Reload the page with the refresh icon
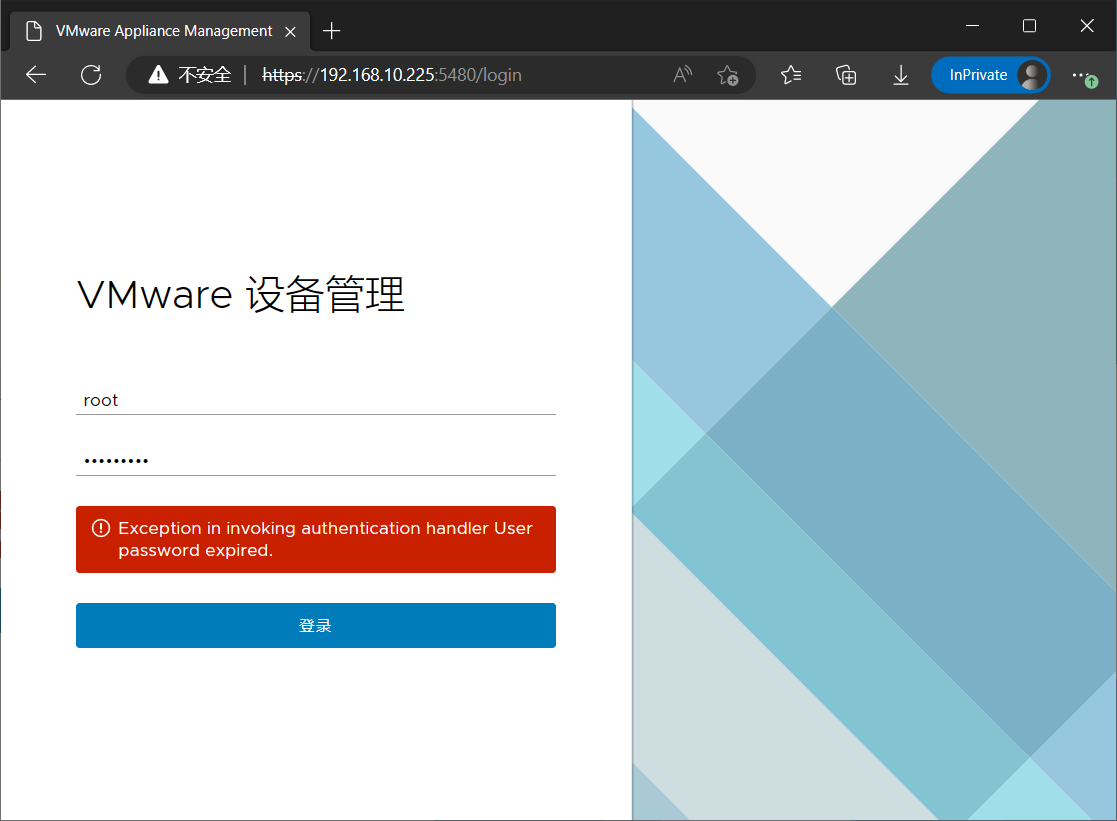The image size is (1117, 821). click(91, 75)
